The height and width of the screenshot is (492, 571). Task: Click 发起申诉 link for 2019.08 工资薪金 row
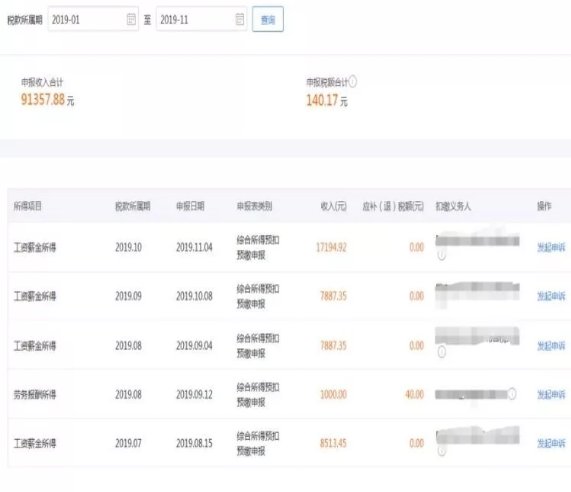pyautogui.click(x=551, y=346)
